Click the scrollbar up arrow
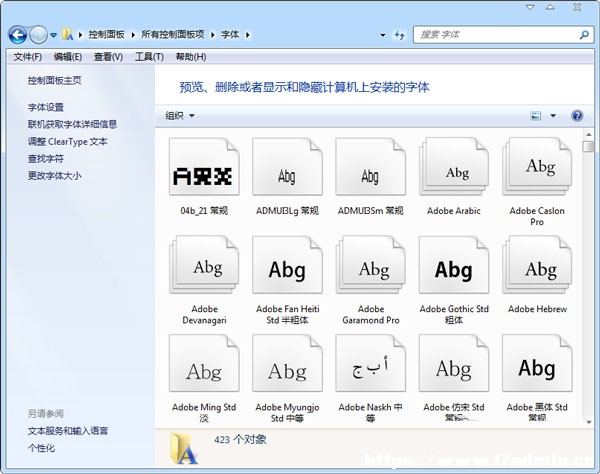 [589, 135]
